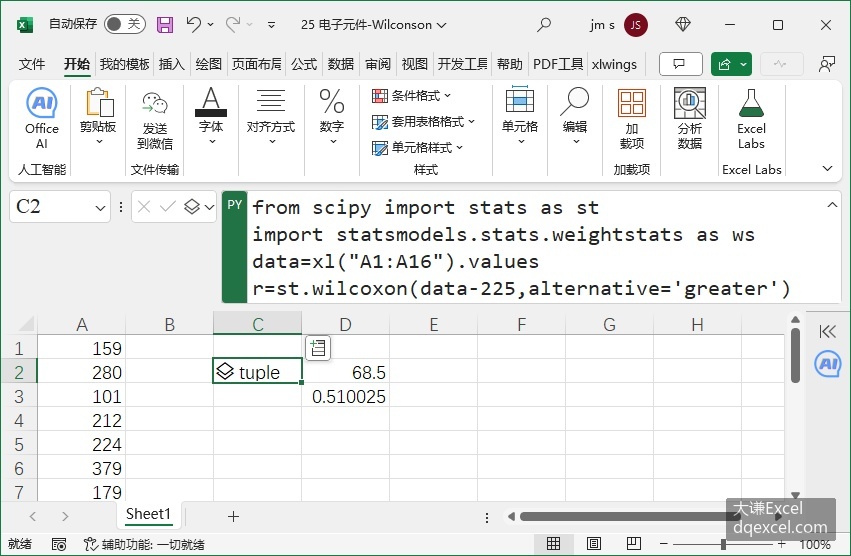Switch to the 开发工具 tab
This screenshot has height=556, width=851.
click(463, 64)
